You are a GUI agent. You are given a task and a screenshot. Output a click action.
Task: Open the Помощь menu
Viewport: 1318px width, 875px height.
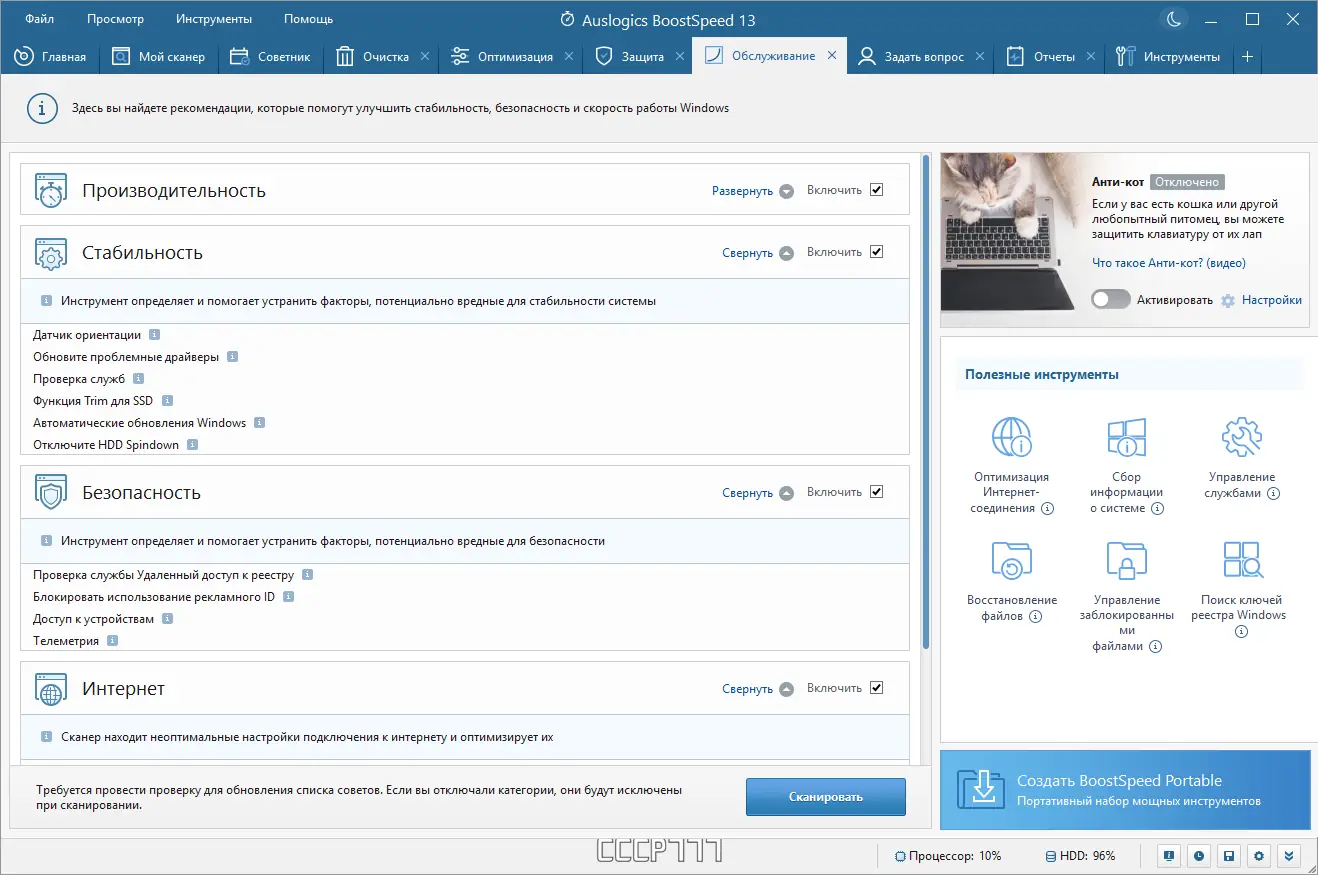tap(308, 19)
